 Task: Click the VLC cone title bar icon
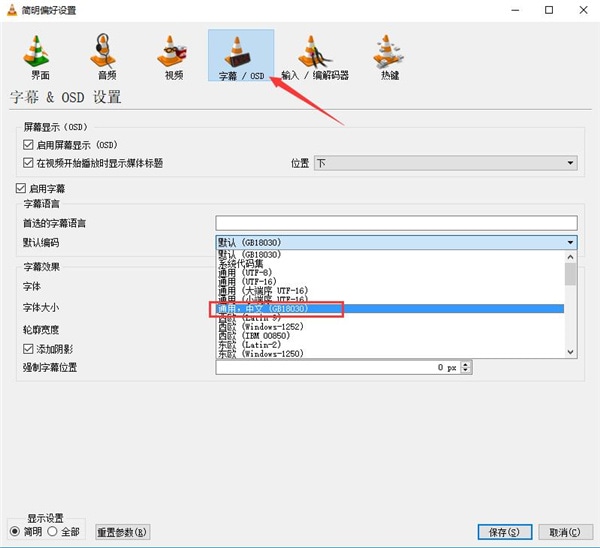(12, 10)
